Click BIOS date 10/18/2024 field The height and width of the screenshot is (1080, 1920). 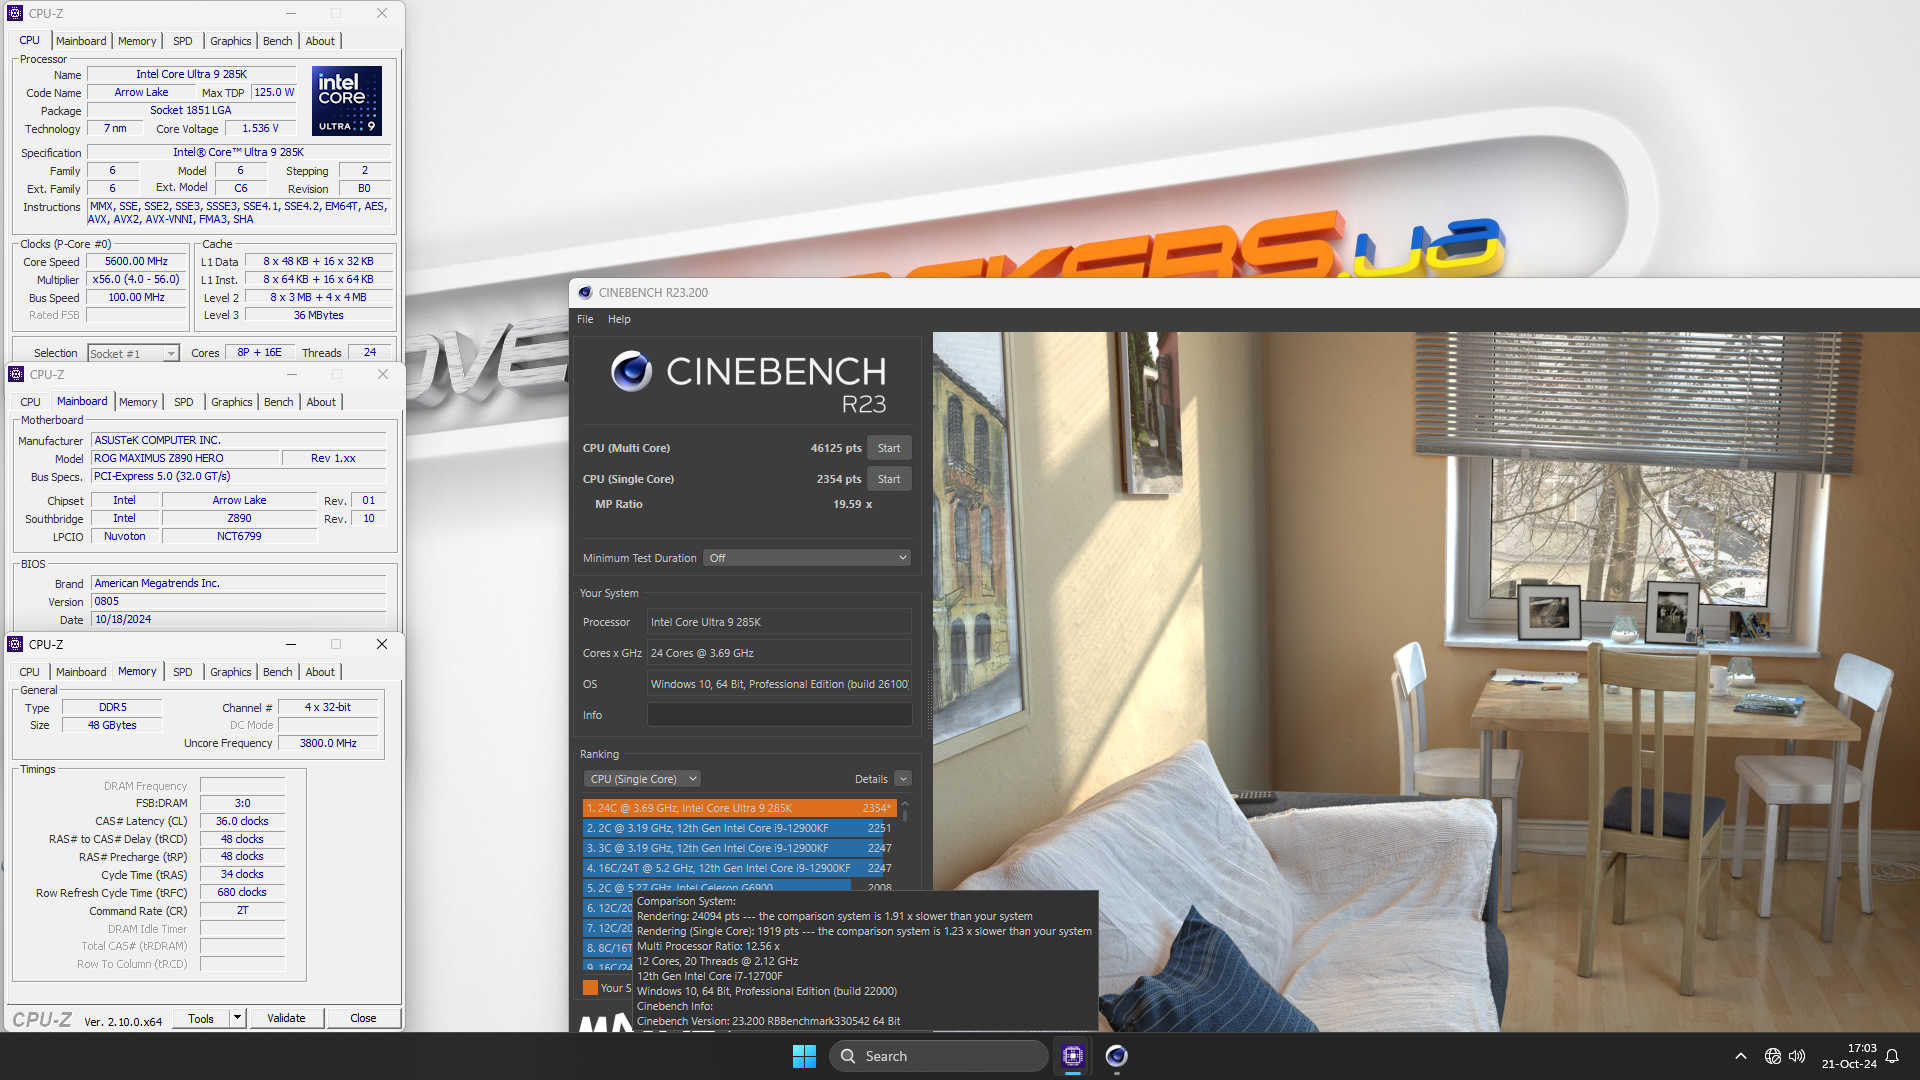click(238, 619)
